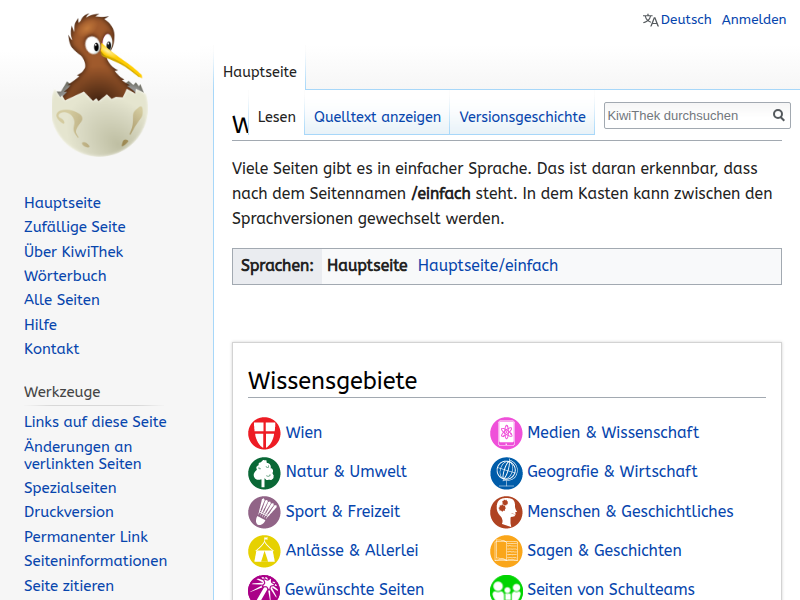800x600 pixels.
Task: Click the pink Medien & Wissenschaft icon
Action: tap(506, 433)
